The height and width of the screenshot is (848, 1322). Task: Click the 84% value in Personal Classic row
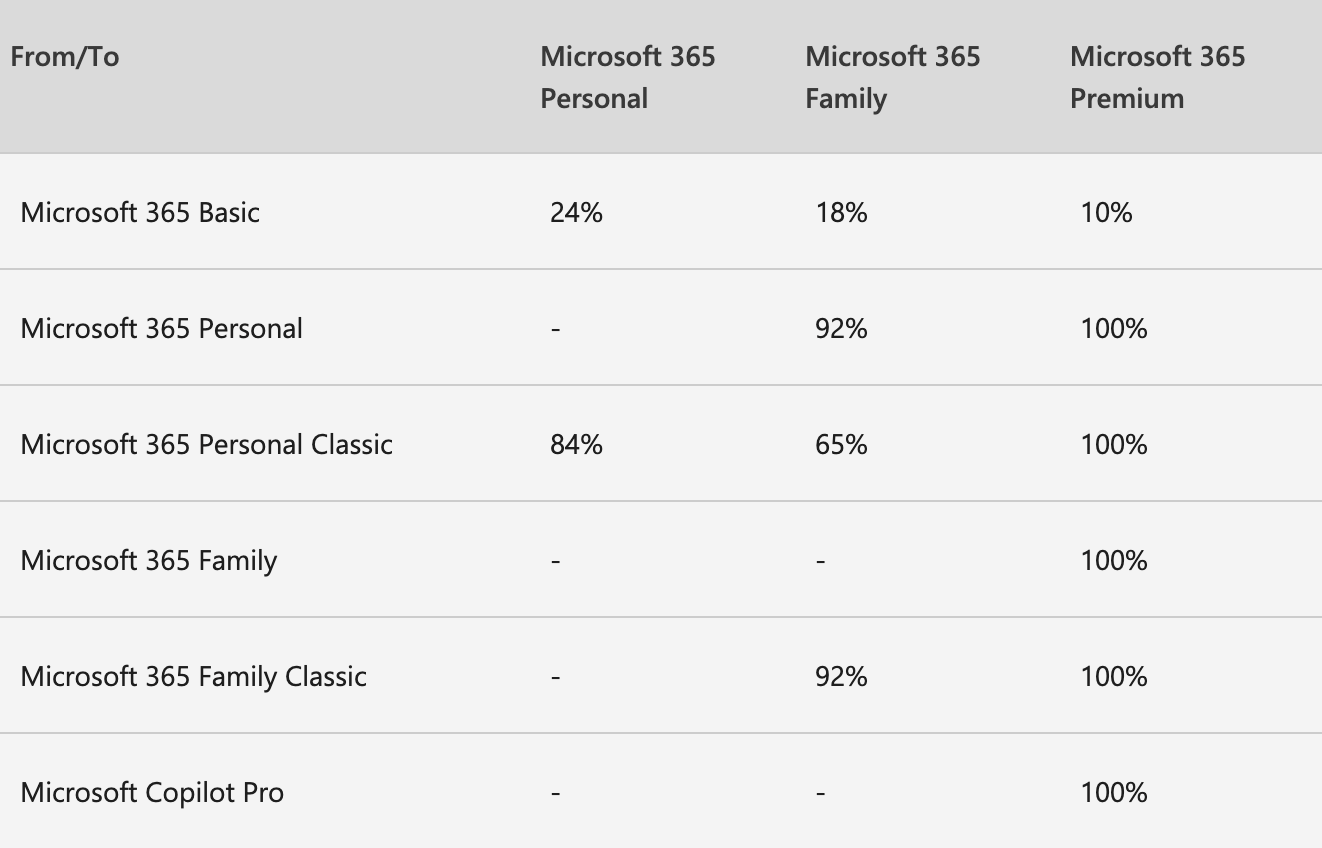point(576,444)
